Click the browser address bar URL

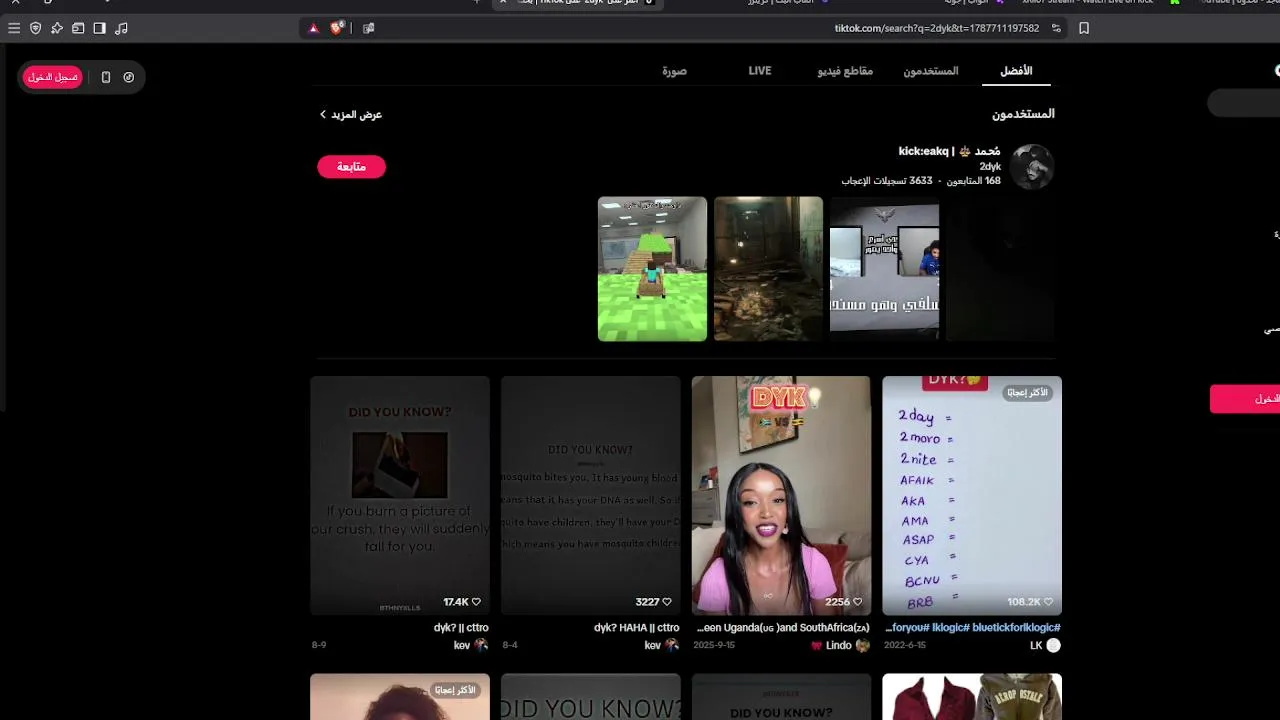point(937,28)
